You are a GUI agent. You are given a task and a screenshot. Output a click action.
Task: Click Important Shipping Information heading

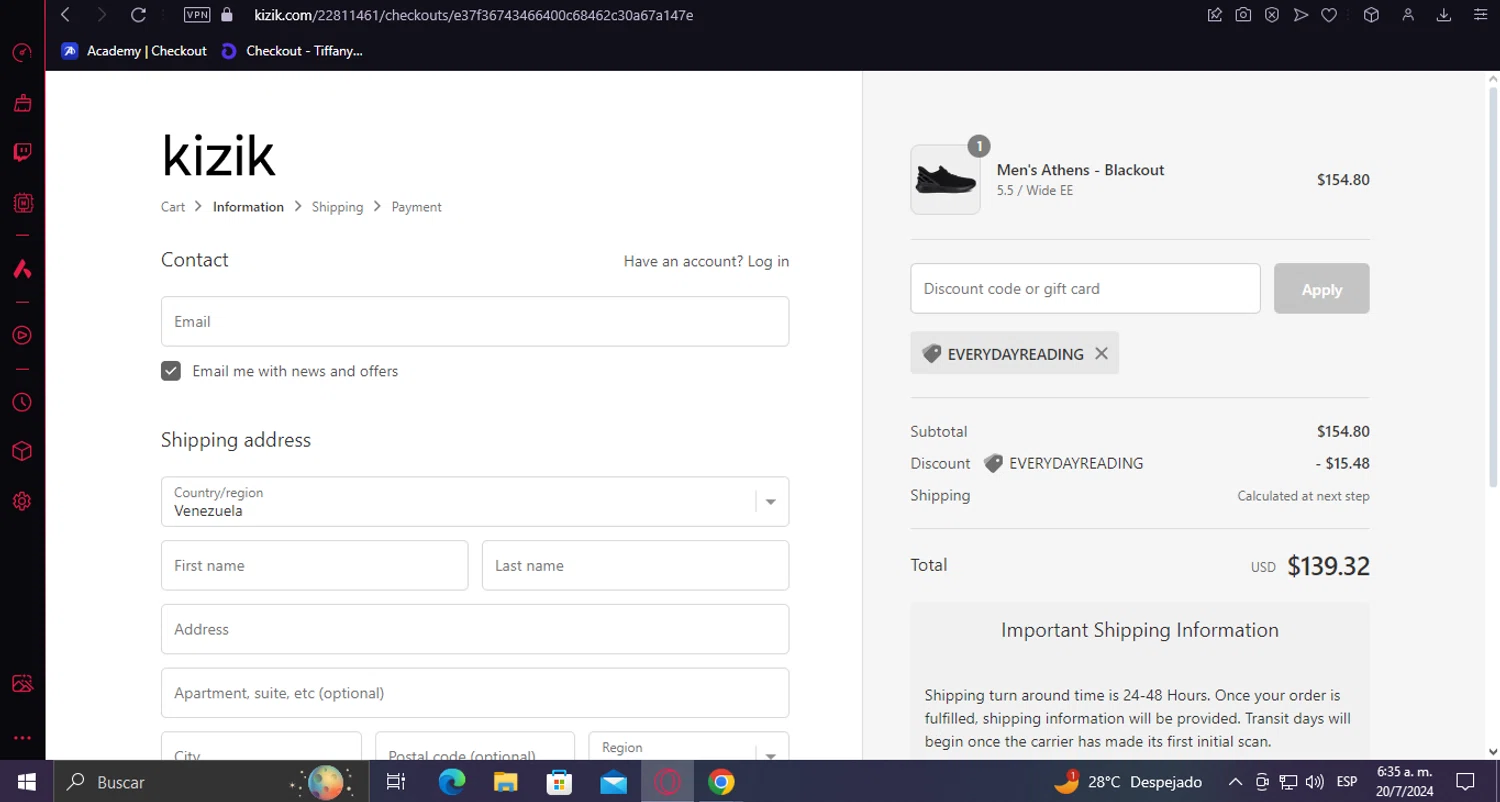pos(1140,630)
